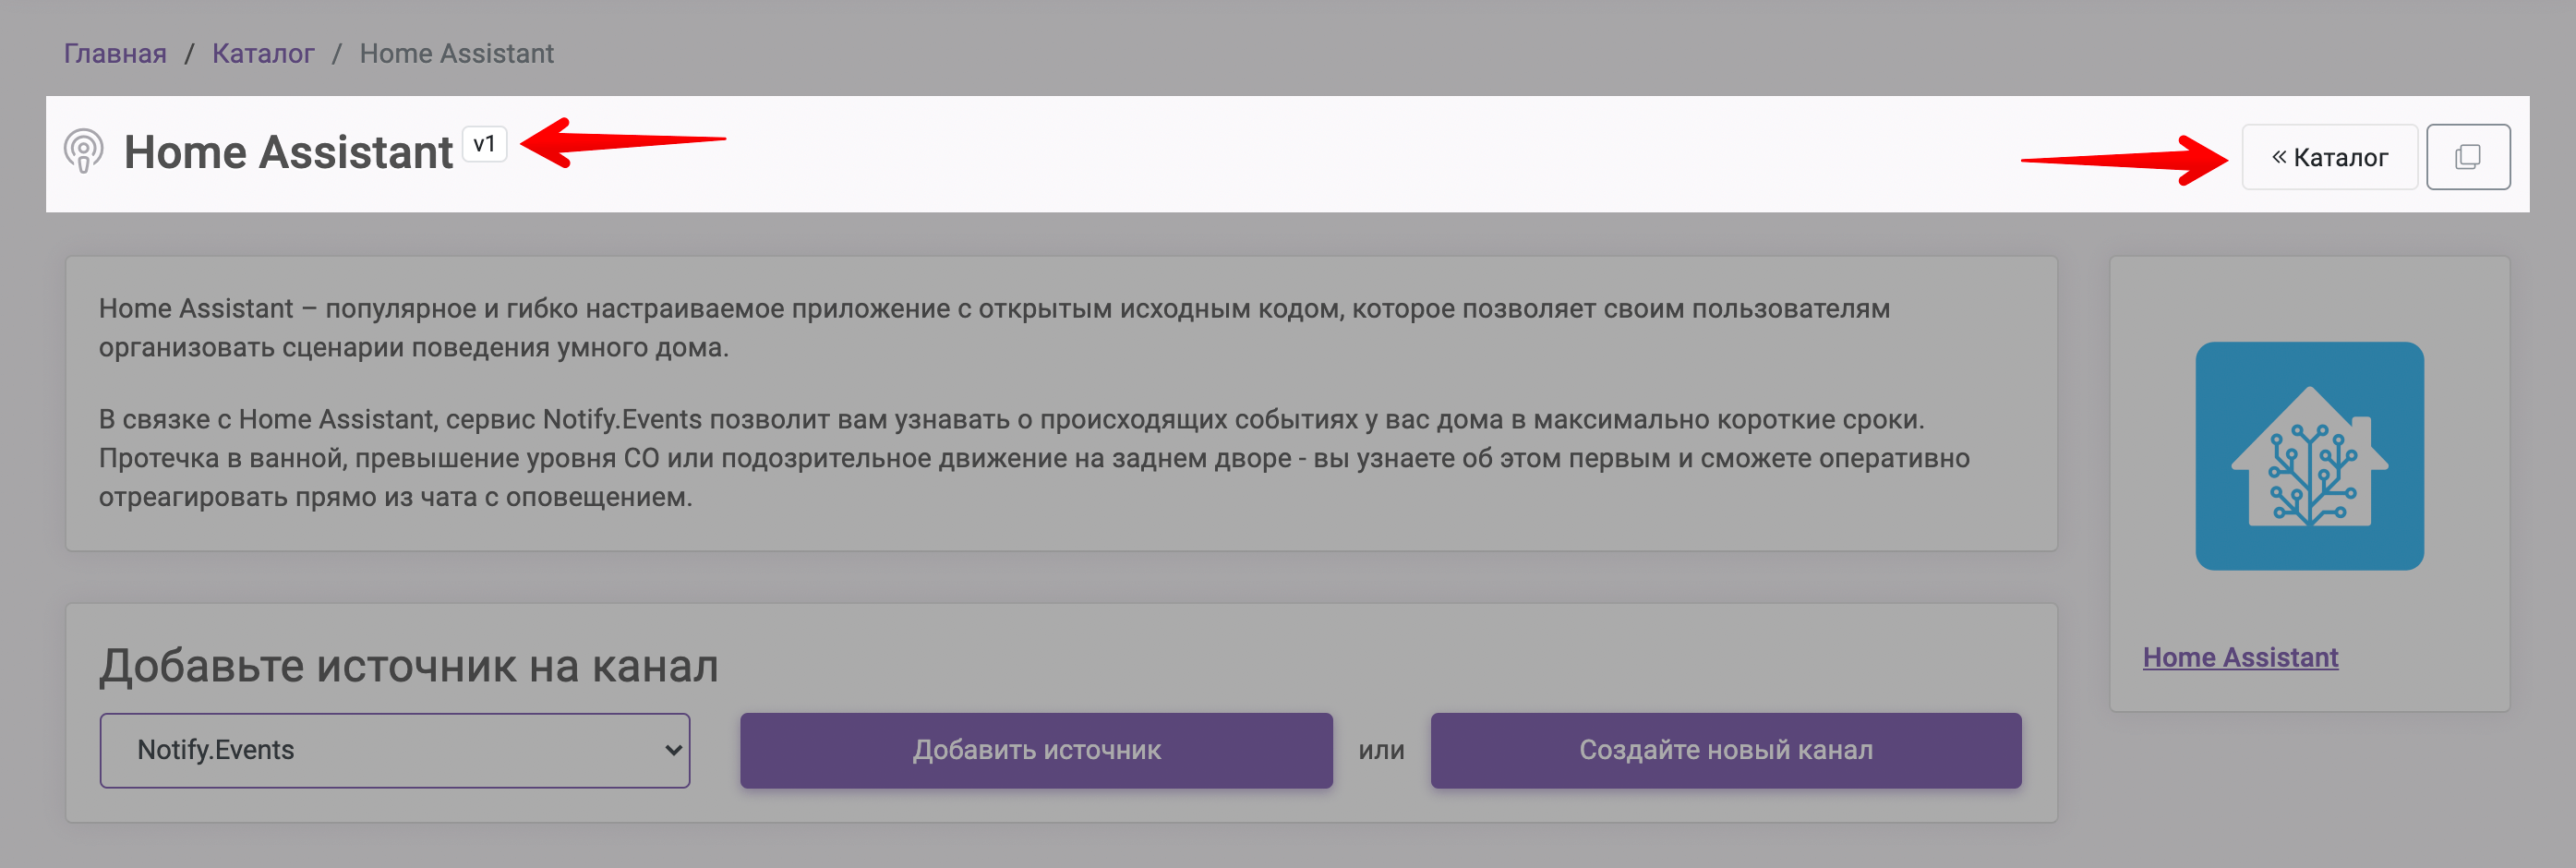Click the copy icon button next to Каталог
The image size is (2576, 868).
click(x=2467, y=157)
